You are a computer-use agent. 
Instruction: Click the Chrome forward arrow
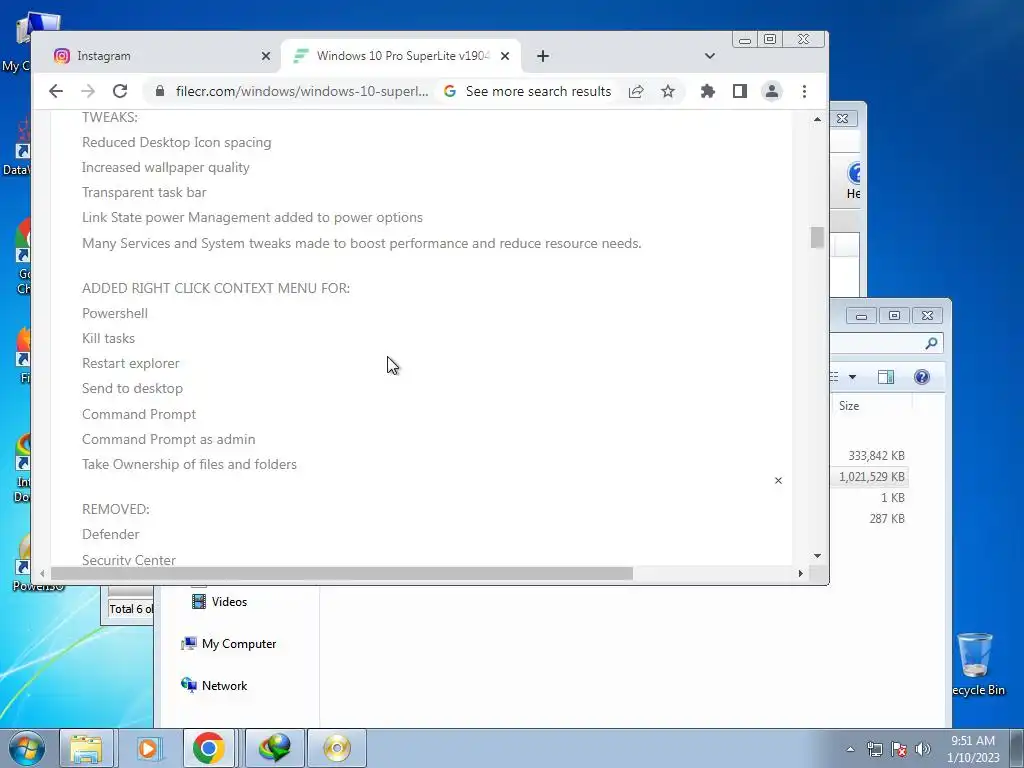click(x=88, y=91)
